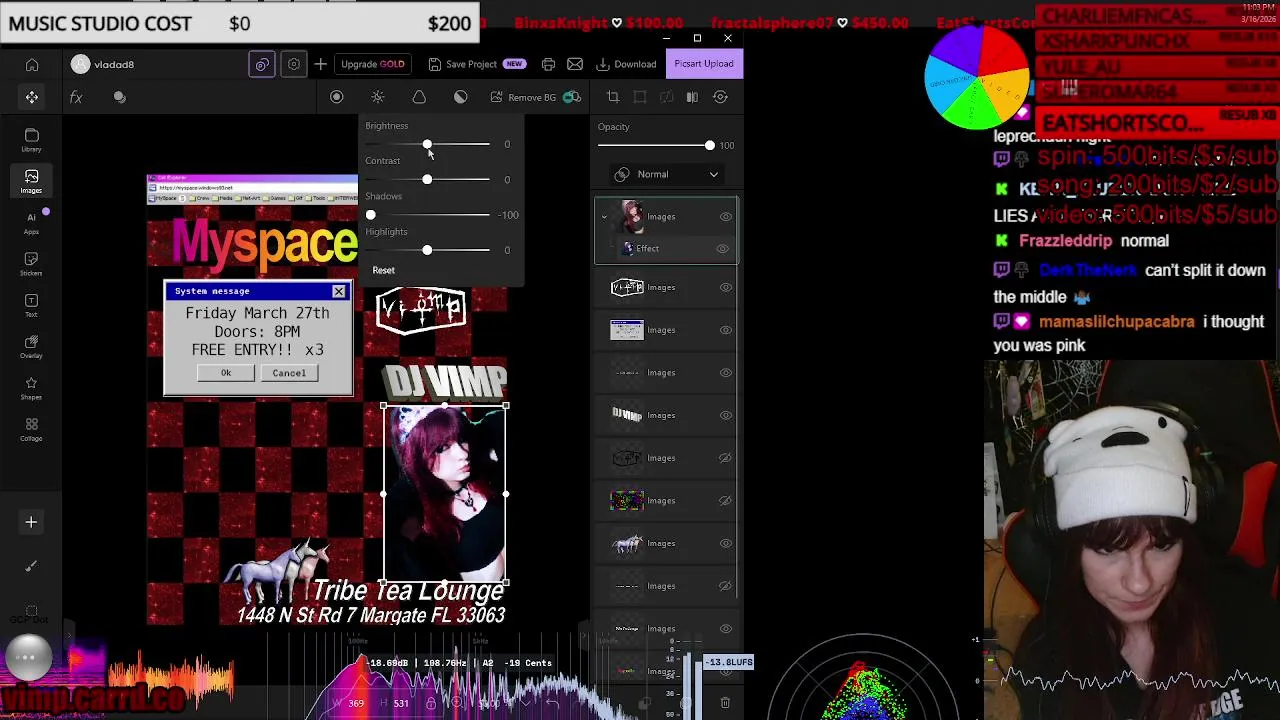The image size is (1280, 720).
Task: Click the Highlights slider handle
Action: [427, 250]
